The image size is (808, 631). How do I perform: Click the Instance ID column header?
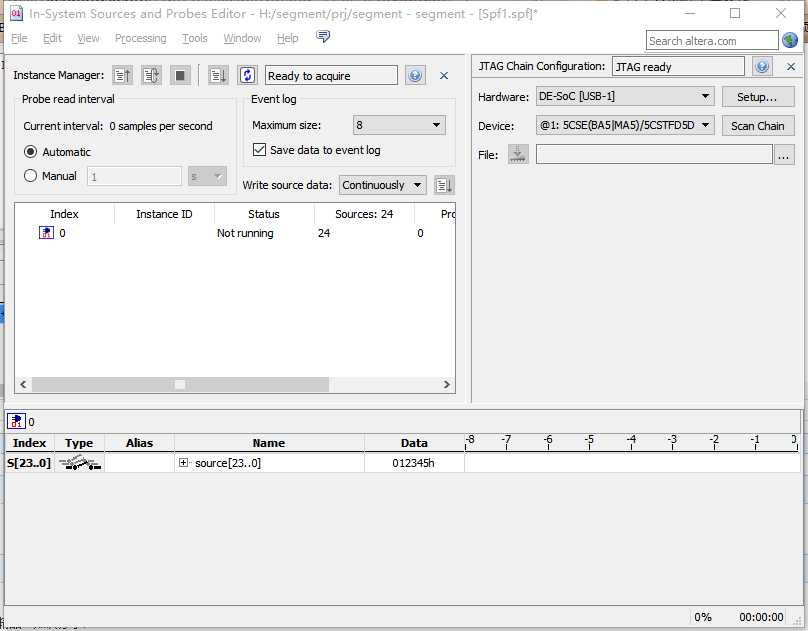point(164,214)
